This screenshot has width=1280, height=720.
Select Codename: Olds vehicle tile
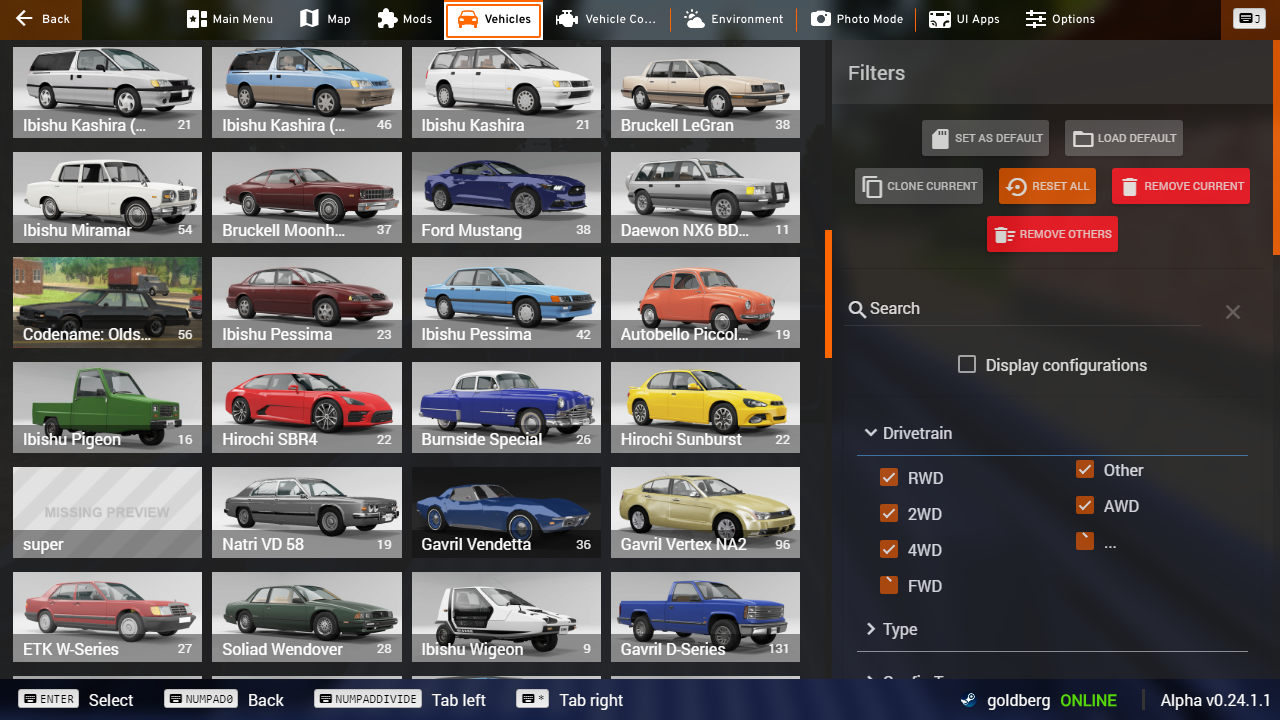pos(107,302)
